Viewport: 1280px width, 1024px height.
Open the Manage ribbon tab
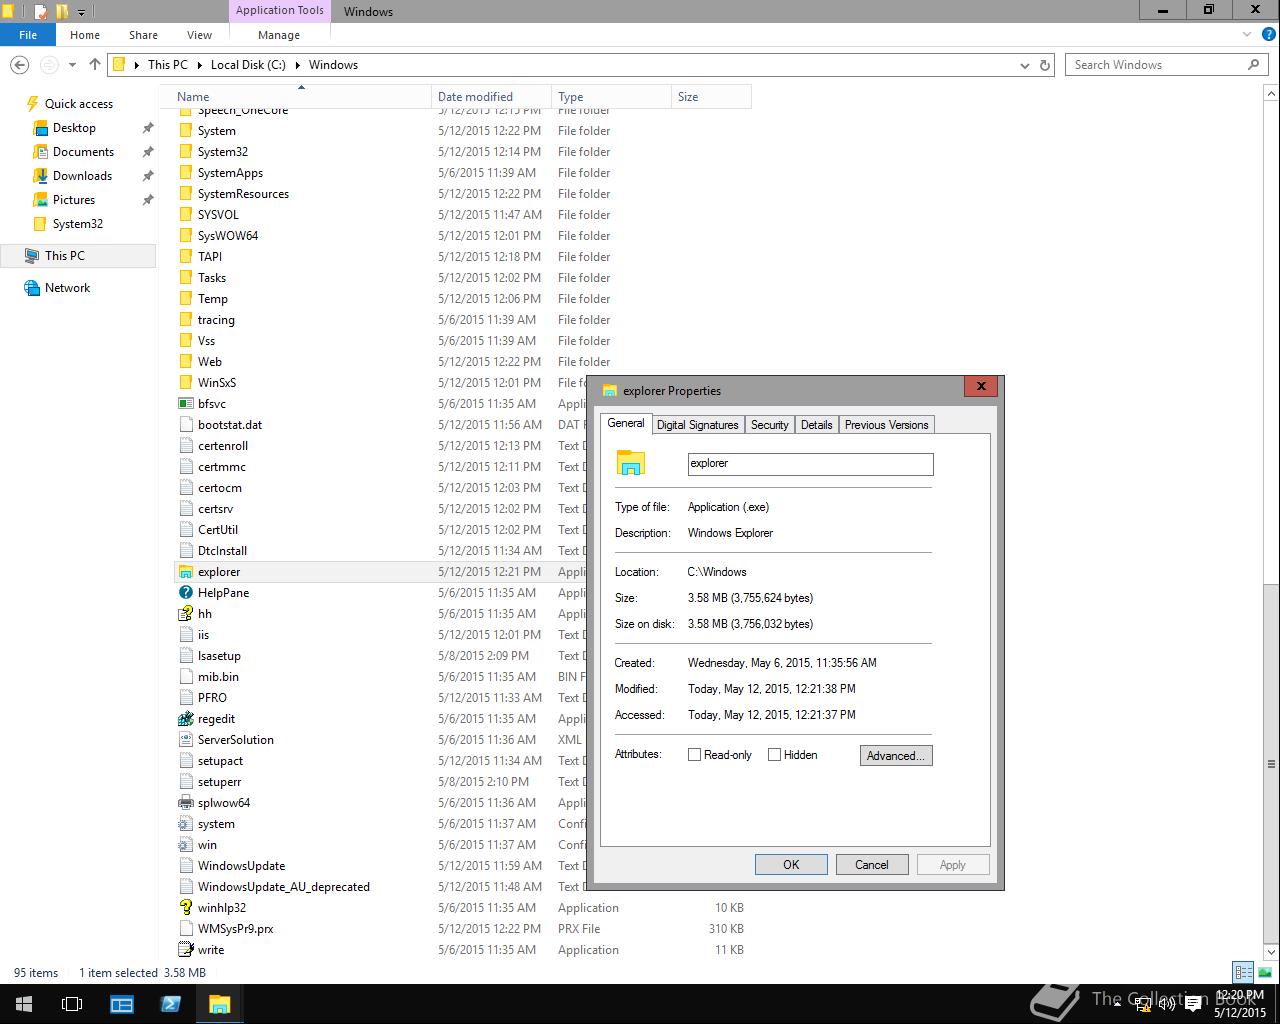279,35
